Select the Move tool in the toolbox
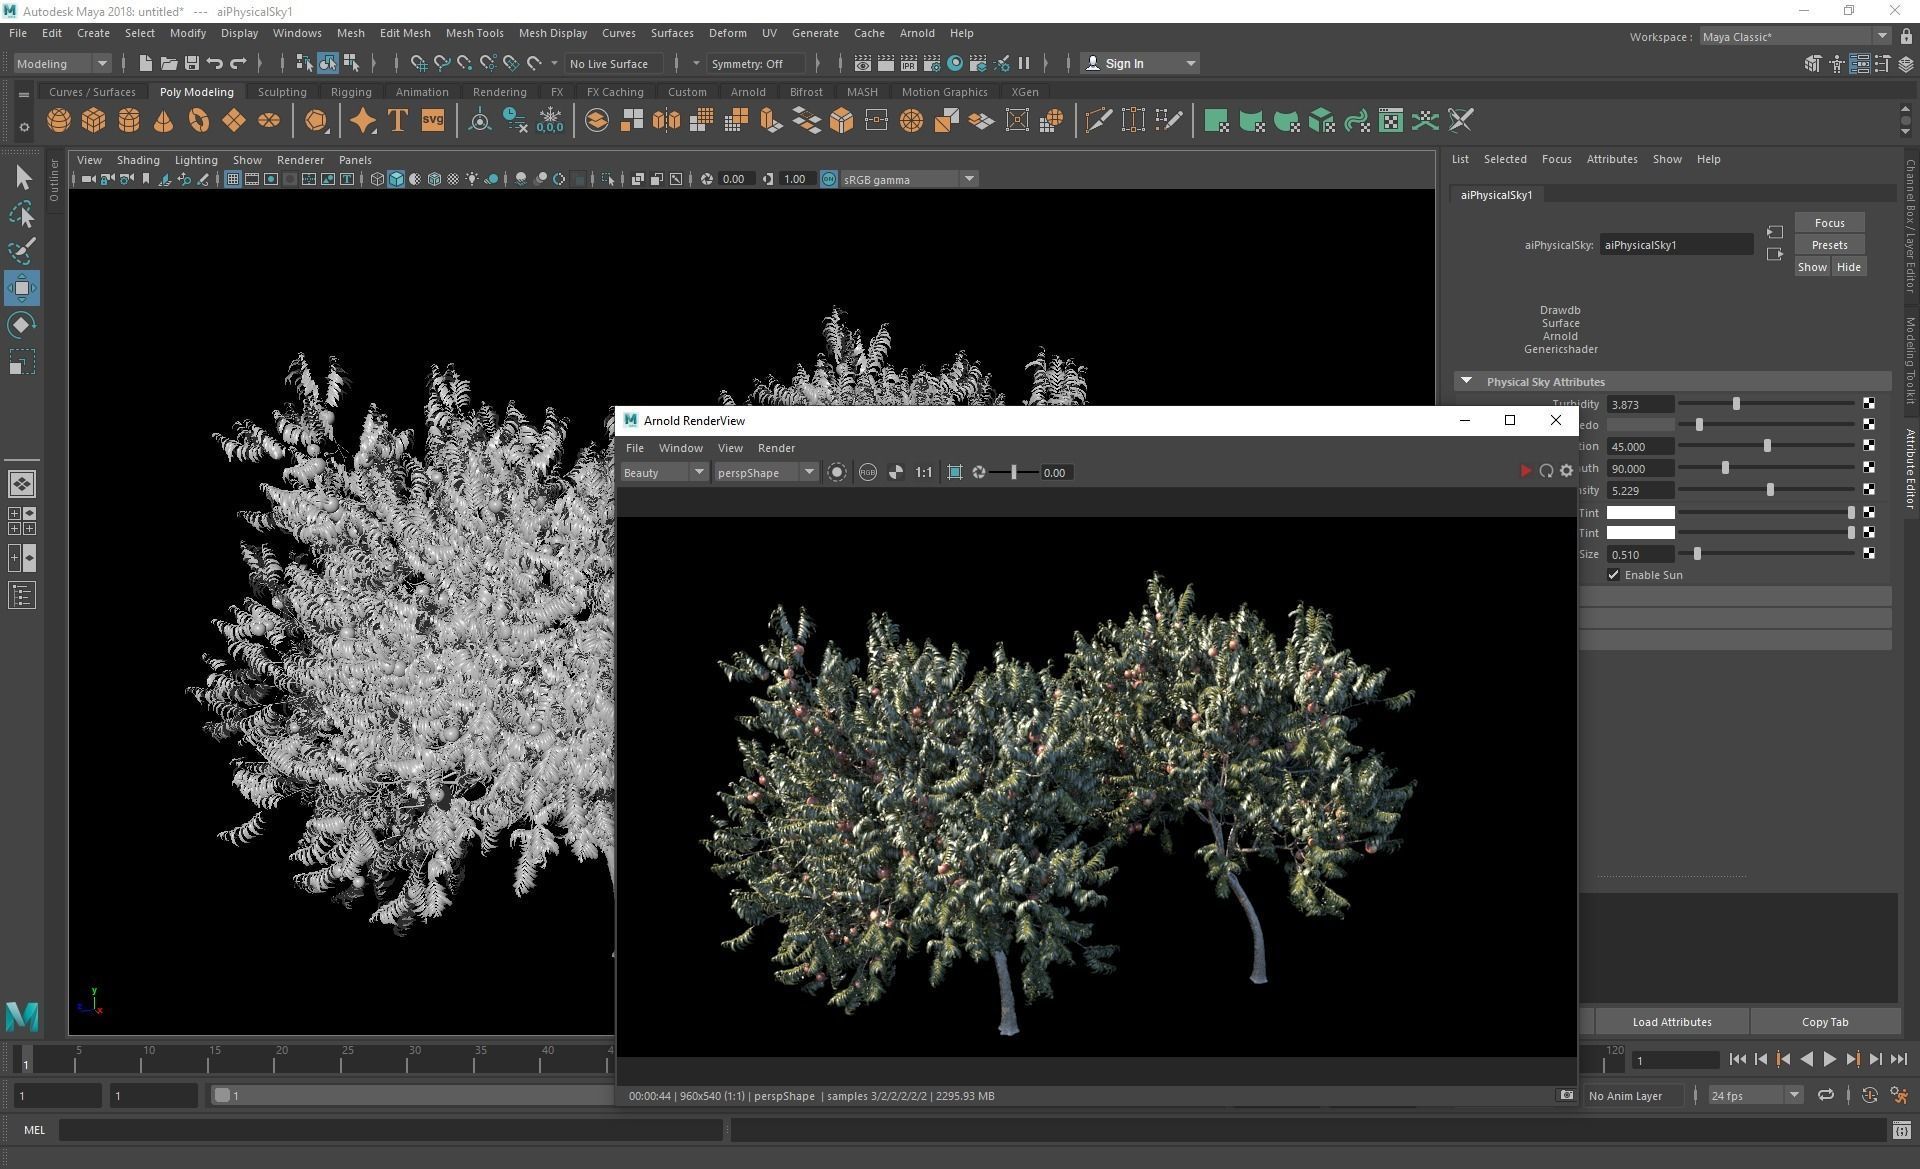This screenshot has height=1169, width=1920. [x=22, y=288]
